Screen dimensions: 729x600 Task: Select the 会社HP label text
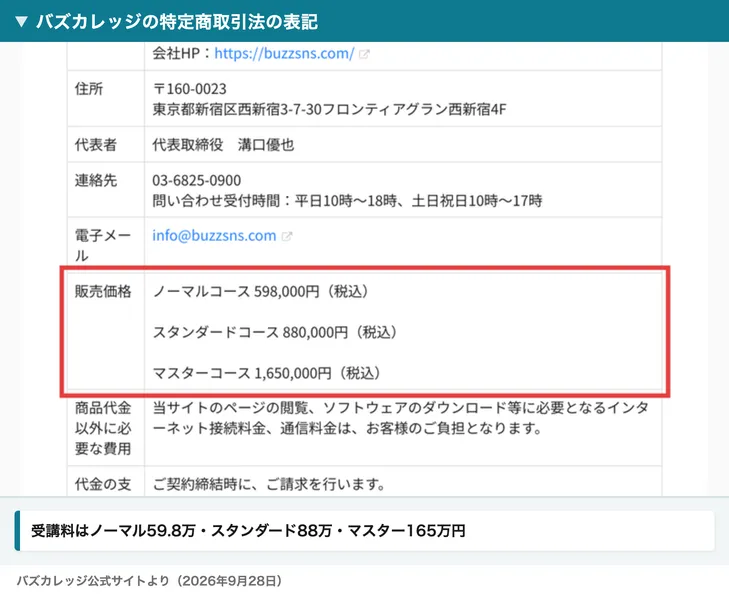click(176, 53)
